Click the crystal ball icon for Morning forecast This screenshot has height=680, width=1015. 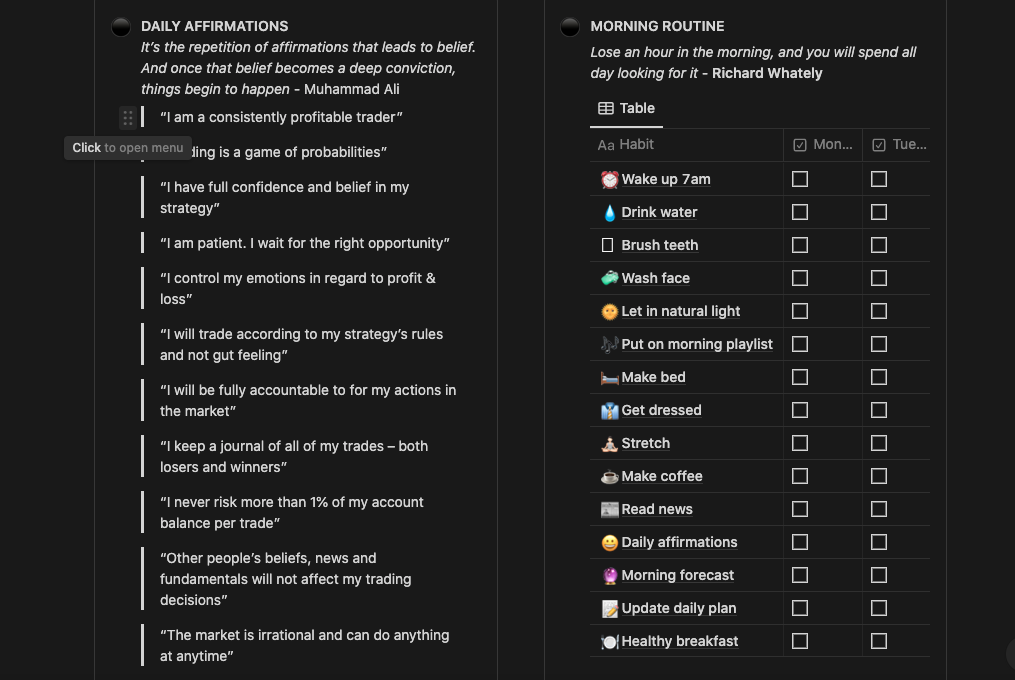tap(609, 576)
